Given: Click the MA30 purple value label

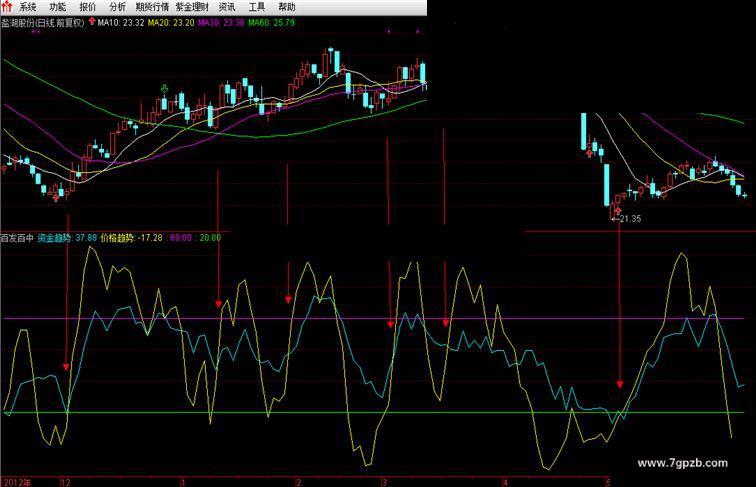Looking at the screenshot, I should point(221,22).
